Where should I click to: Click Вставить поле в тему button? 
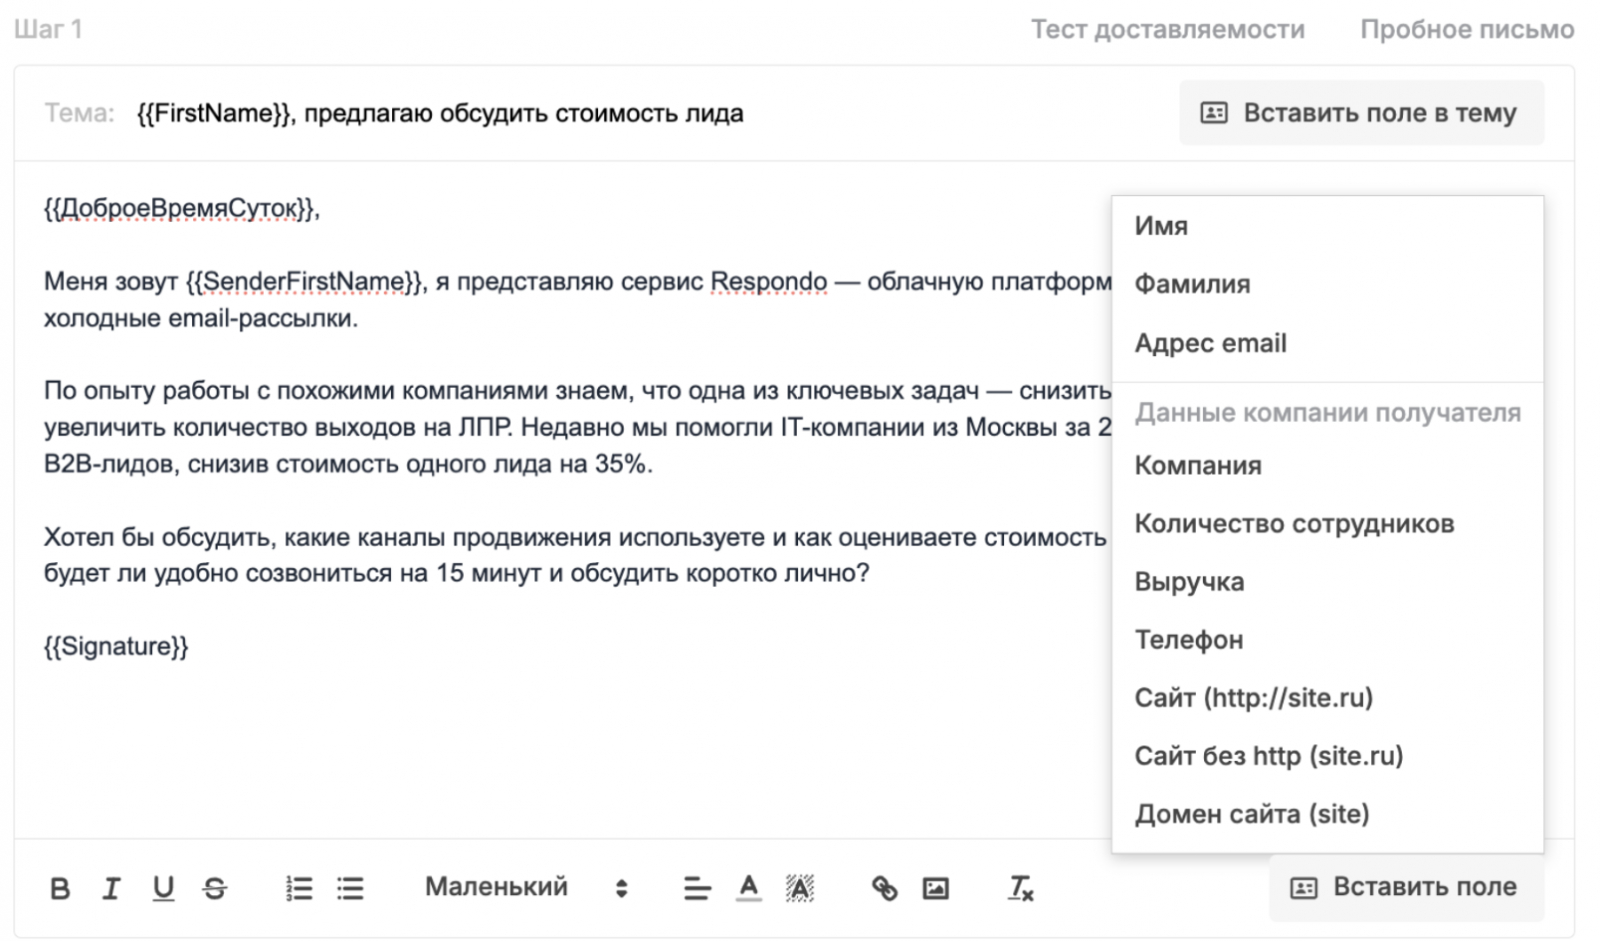pos(1360,113)
